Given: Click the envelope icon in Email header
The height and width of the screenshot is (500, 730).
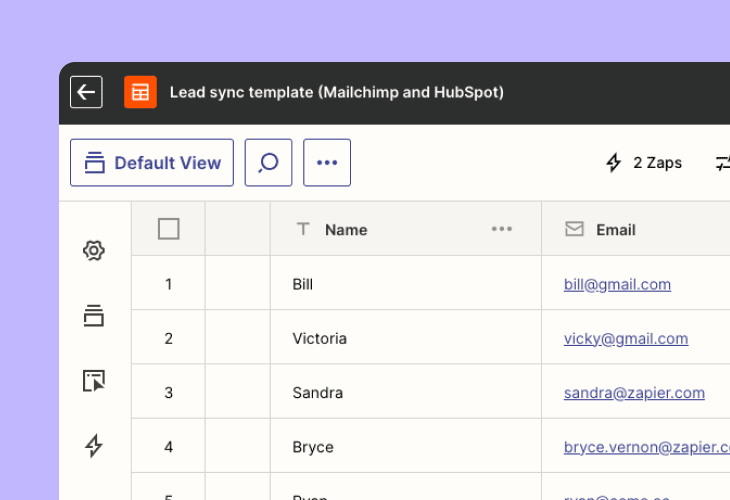Looking at the screenshot, I should 575,229.
